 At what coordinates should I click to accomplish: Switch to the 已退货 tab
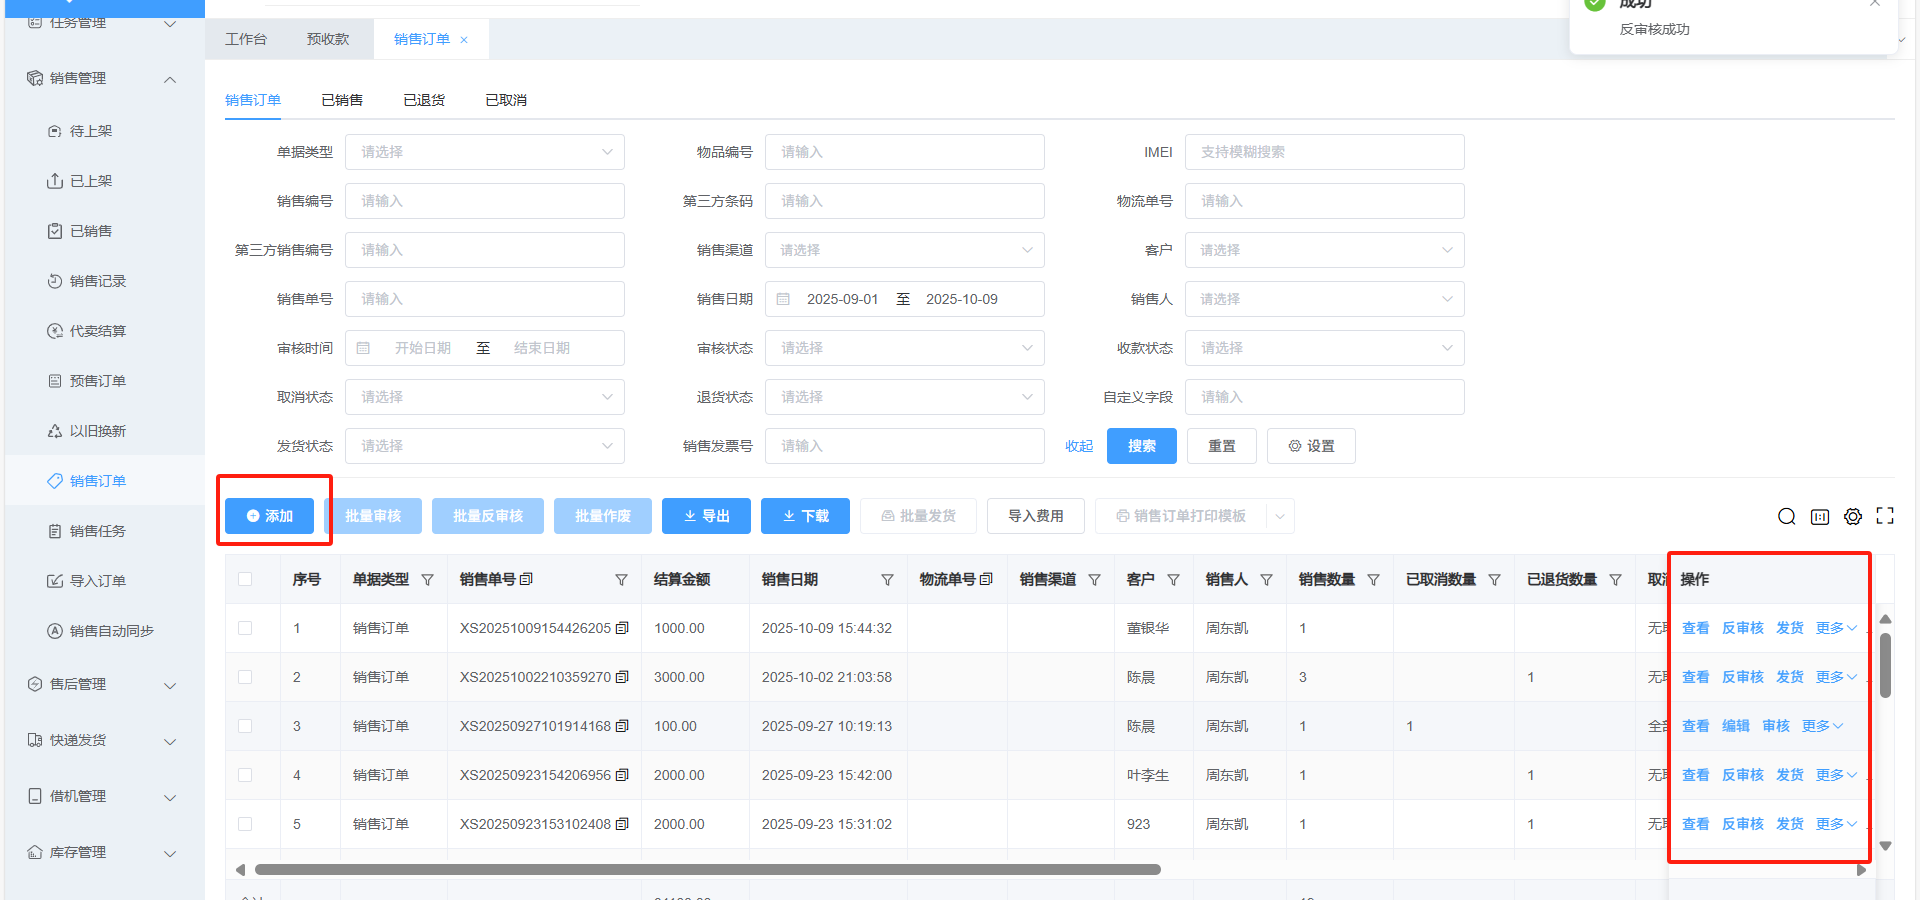(424, 100)
